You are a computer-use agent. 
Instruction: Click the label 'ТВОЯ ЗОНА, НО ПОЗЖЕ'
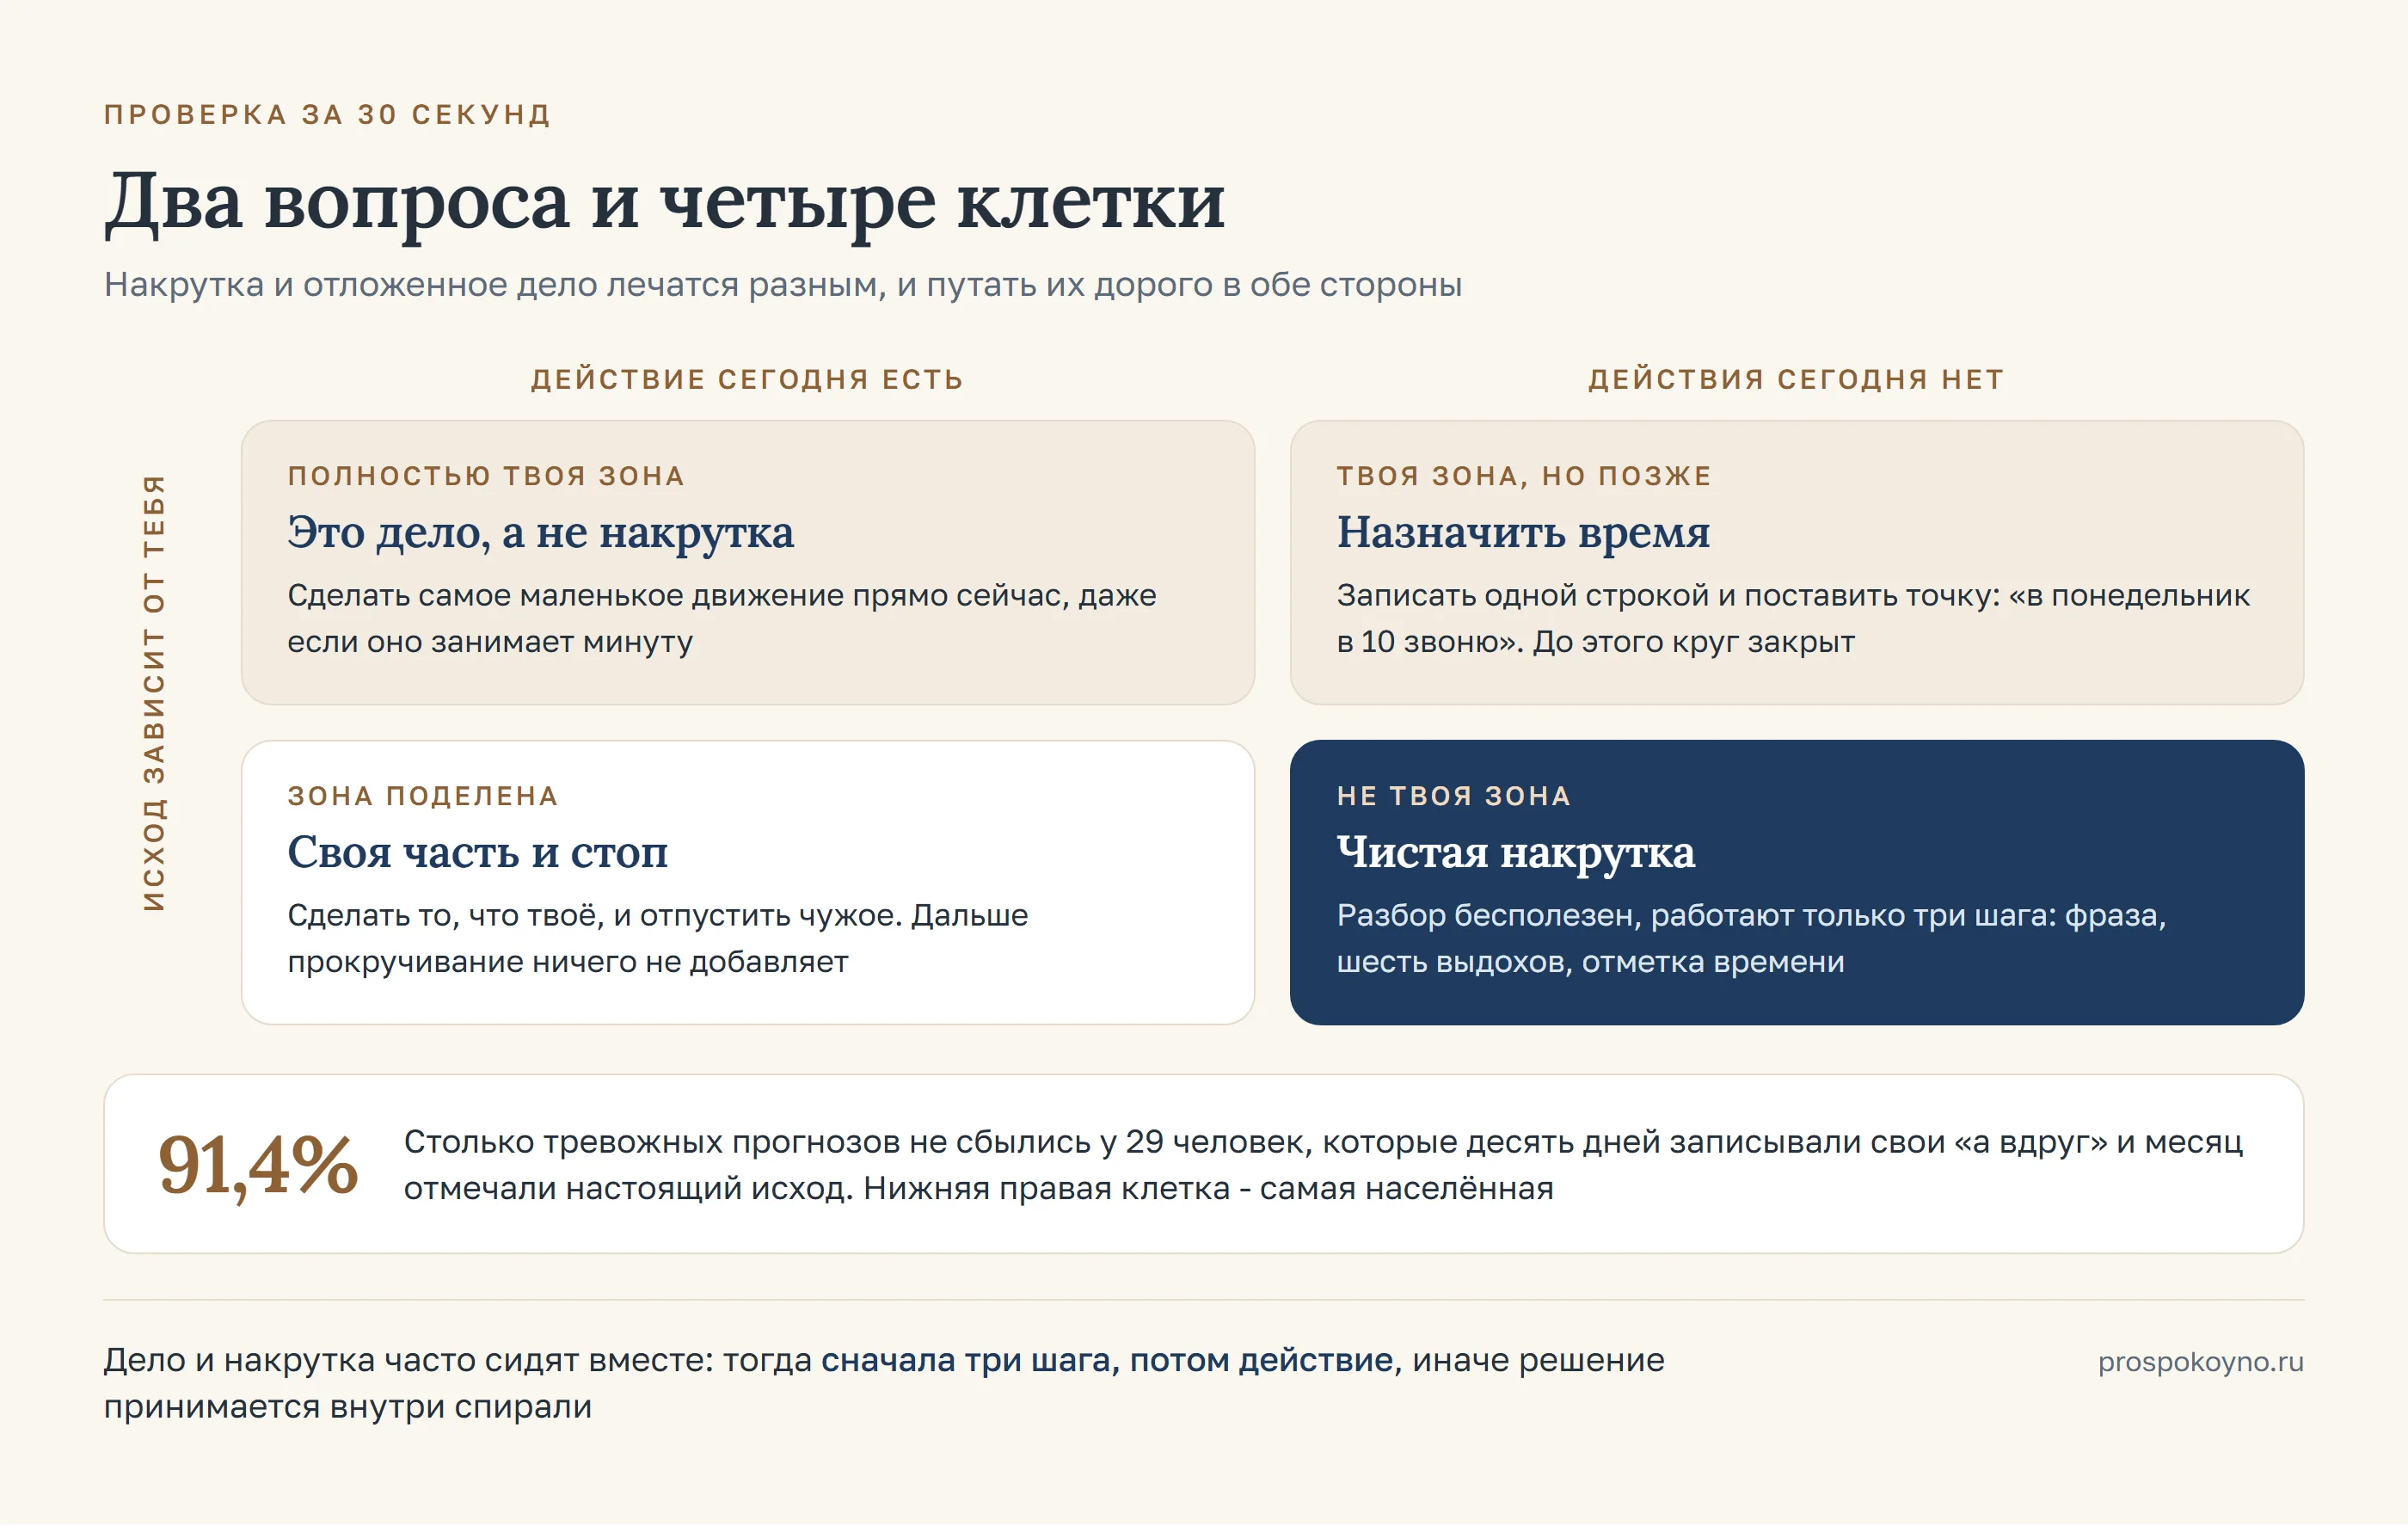pos(1524,476)
